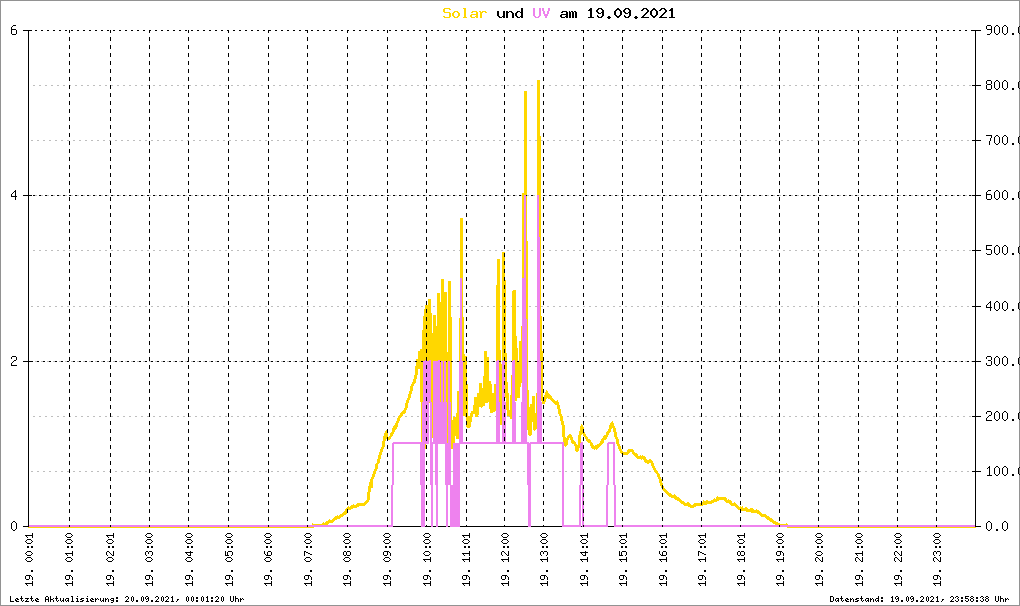Click the yellow solar spike just before 11:00
The height and width of the screenshot is (606, 1020).
tap(461, 220)
